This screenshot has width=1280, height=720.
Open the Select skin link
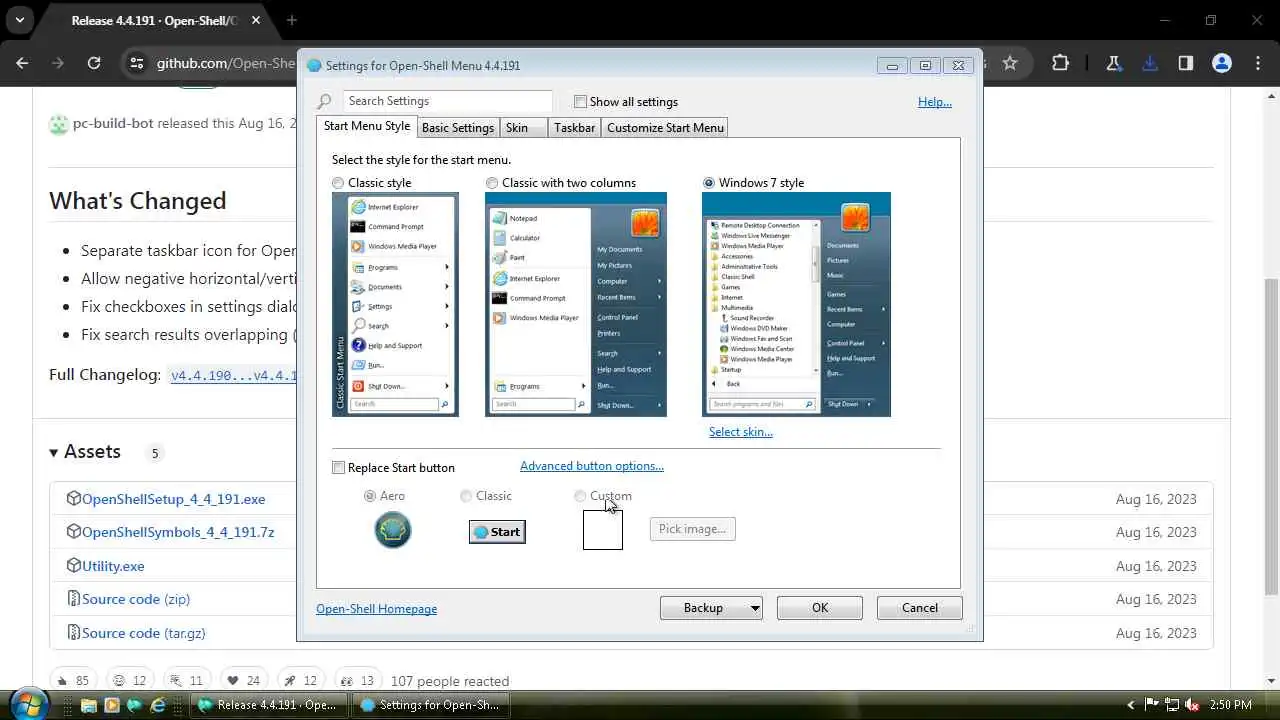click(741, 432)
